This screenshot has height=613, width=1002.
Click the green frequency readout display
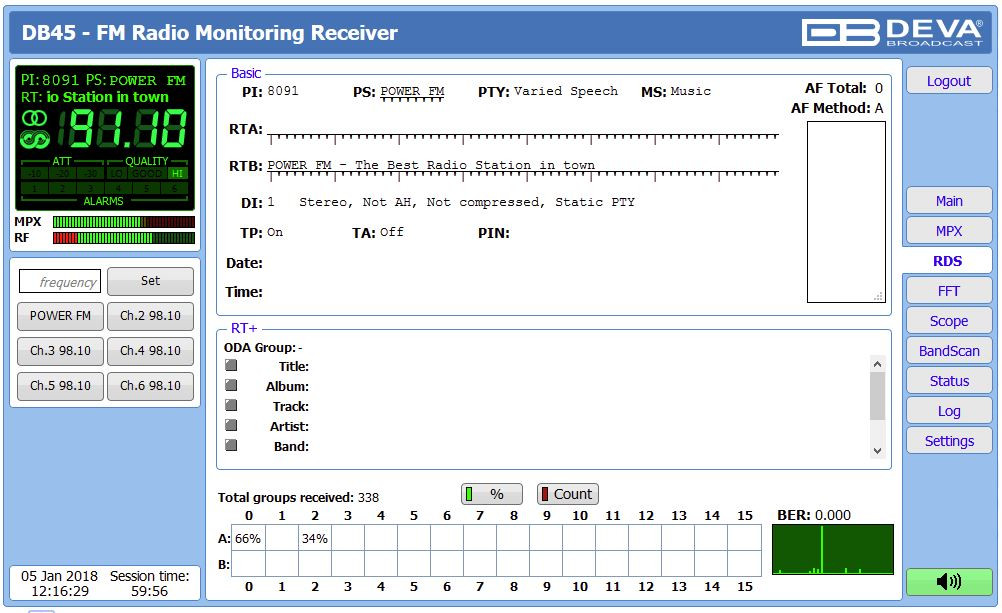pos(123,128)
